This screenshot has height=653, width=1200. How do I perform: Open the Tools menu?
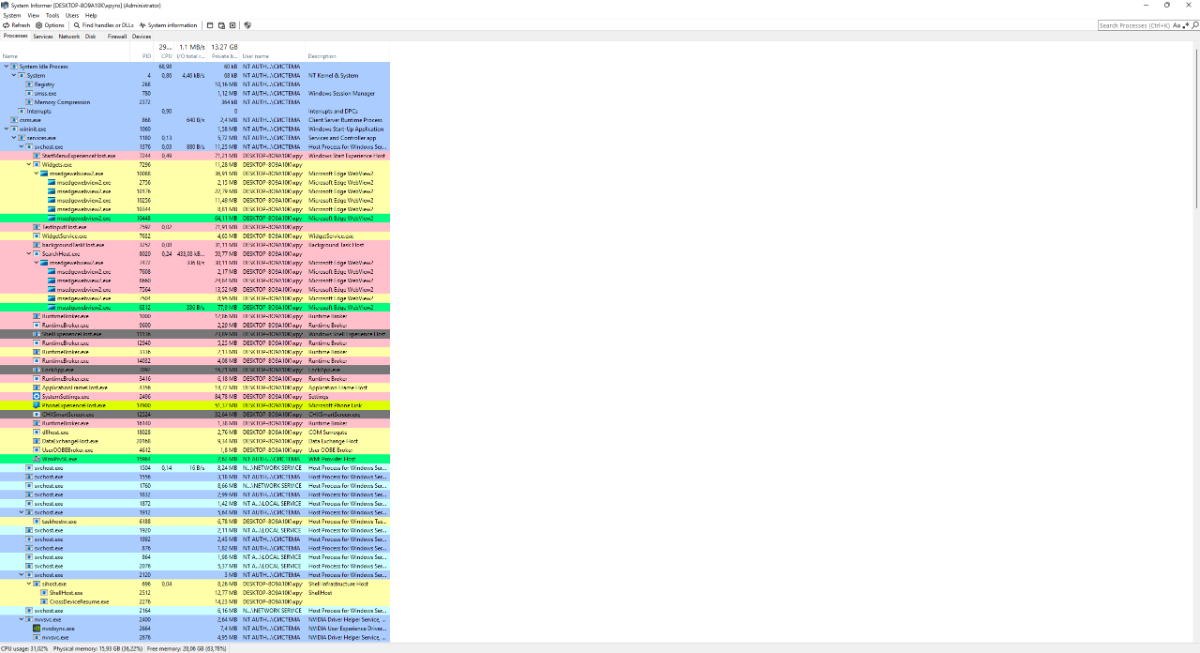pyautogui.click(x=52, y=16)
